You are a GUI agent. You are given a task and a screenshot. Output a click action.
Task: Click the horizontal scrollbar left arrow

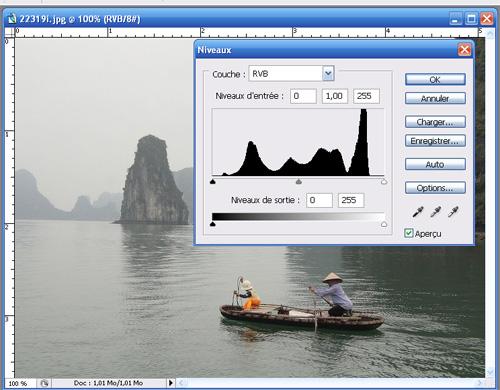click(181, 383)
